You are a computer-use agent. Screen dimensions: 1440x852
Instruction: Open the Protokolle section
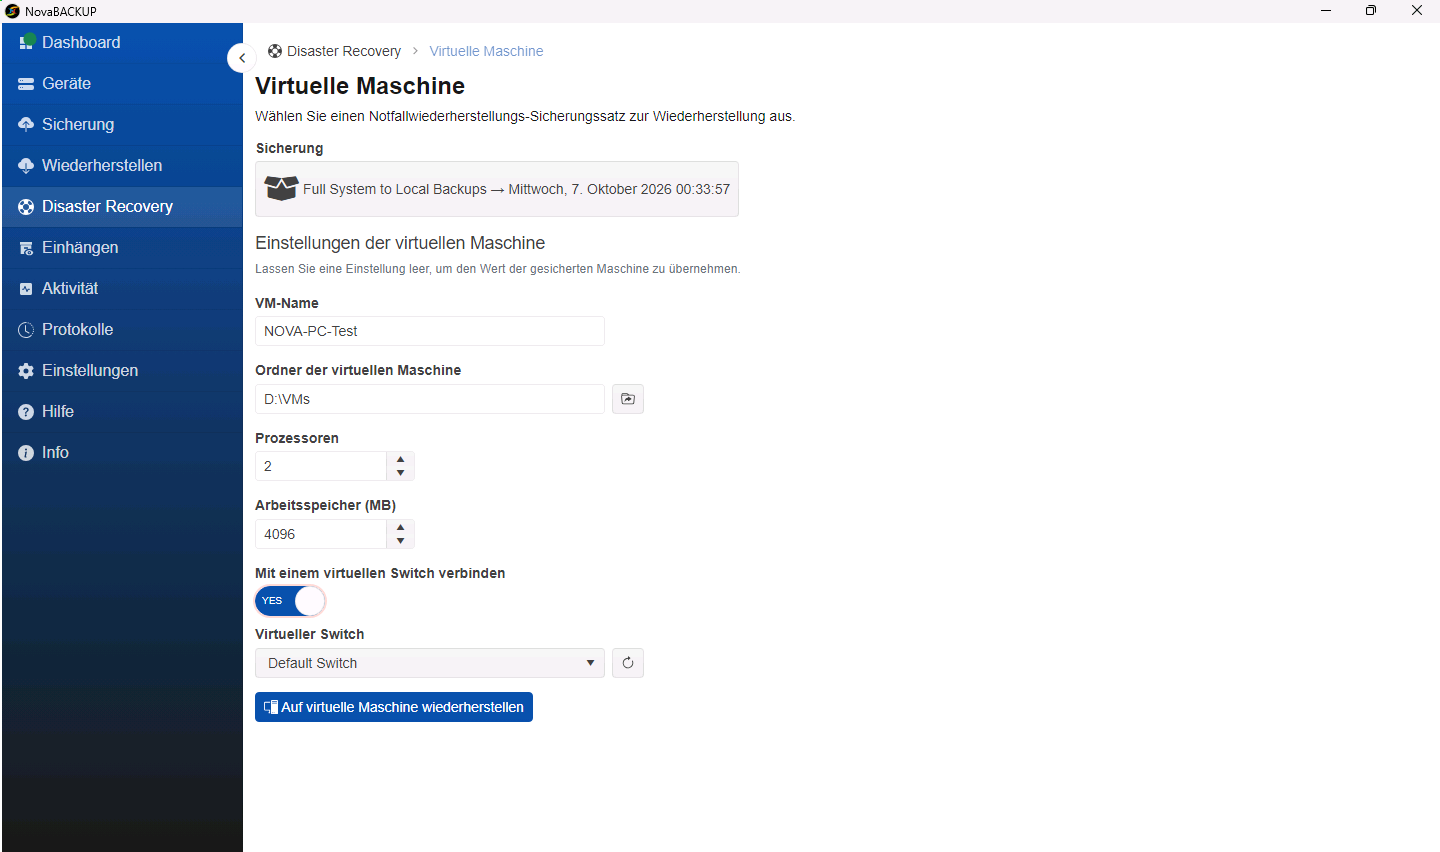[122, 330]
